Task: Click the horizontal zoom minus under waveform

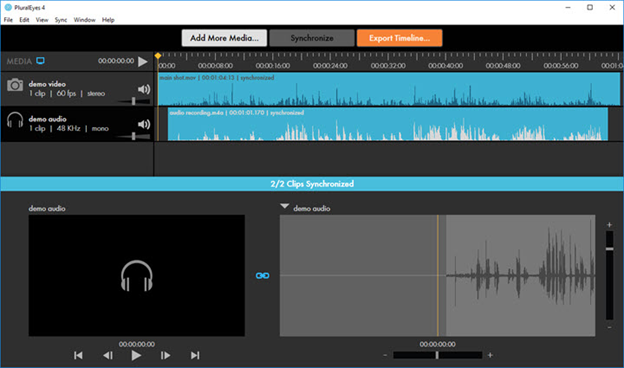Action: click(x=385, y=355)
